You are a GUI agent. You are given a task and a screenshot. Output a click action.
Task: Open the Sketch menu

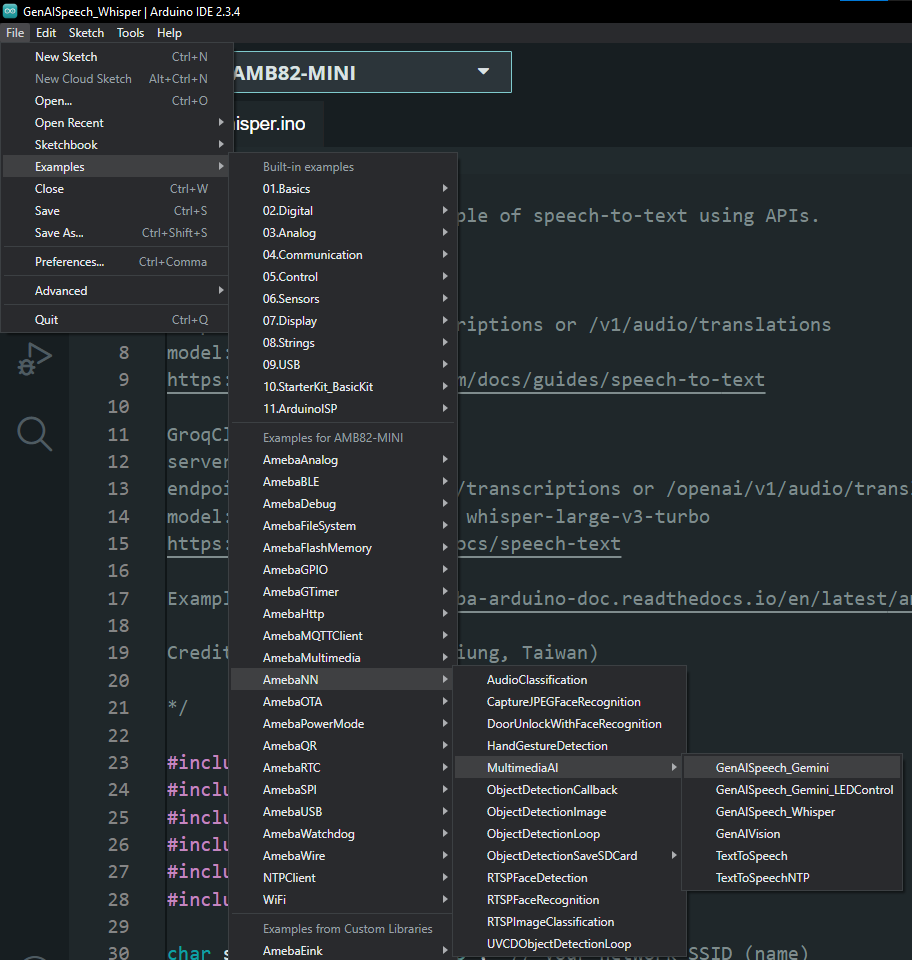point(86,33)
